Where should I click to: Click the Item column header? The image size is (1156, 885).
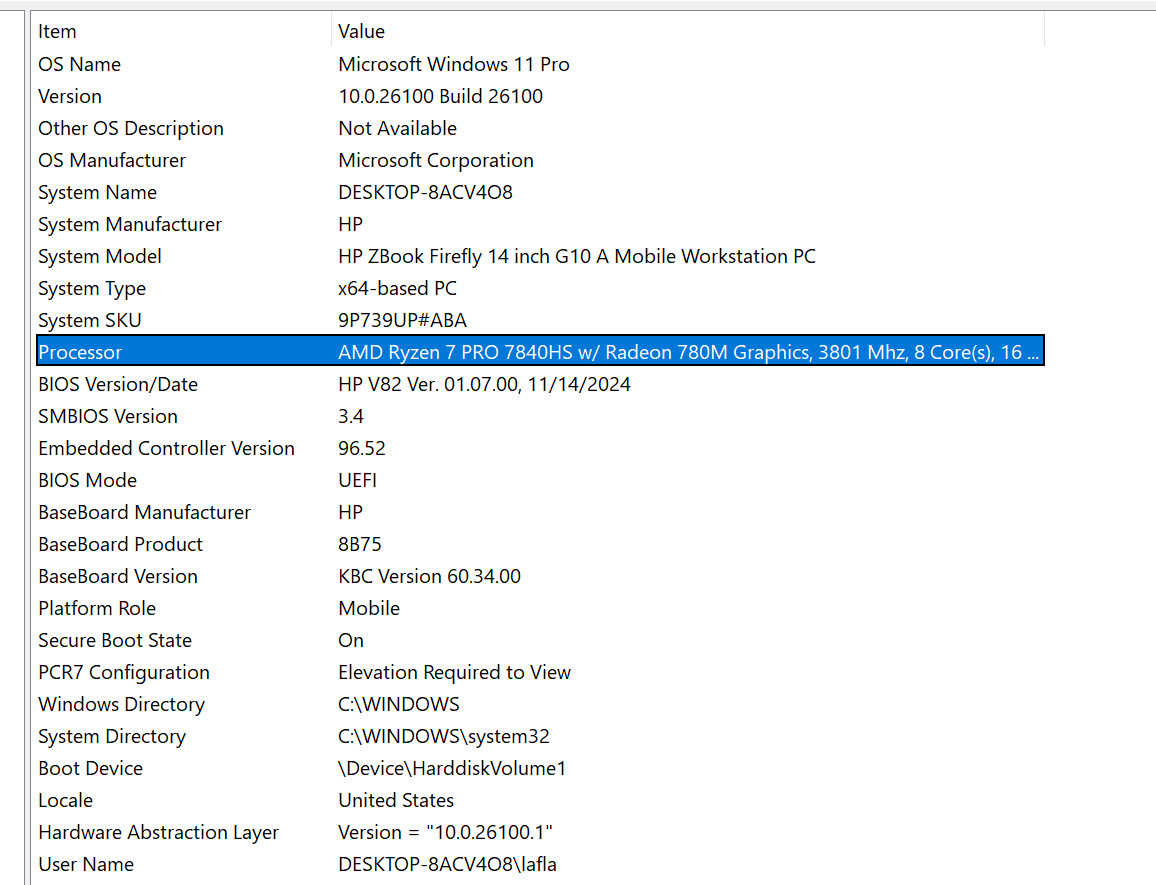pyautogui.click(x=183, y=32)
